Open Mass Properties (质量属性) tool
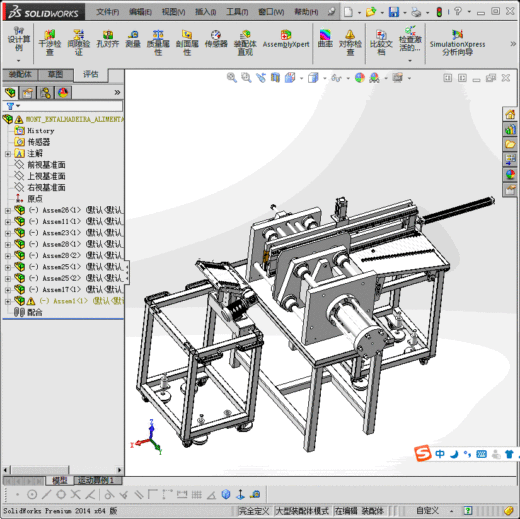This screenshot has height=519, width=520. coord(158,42)
